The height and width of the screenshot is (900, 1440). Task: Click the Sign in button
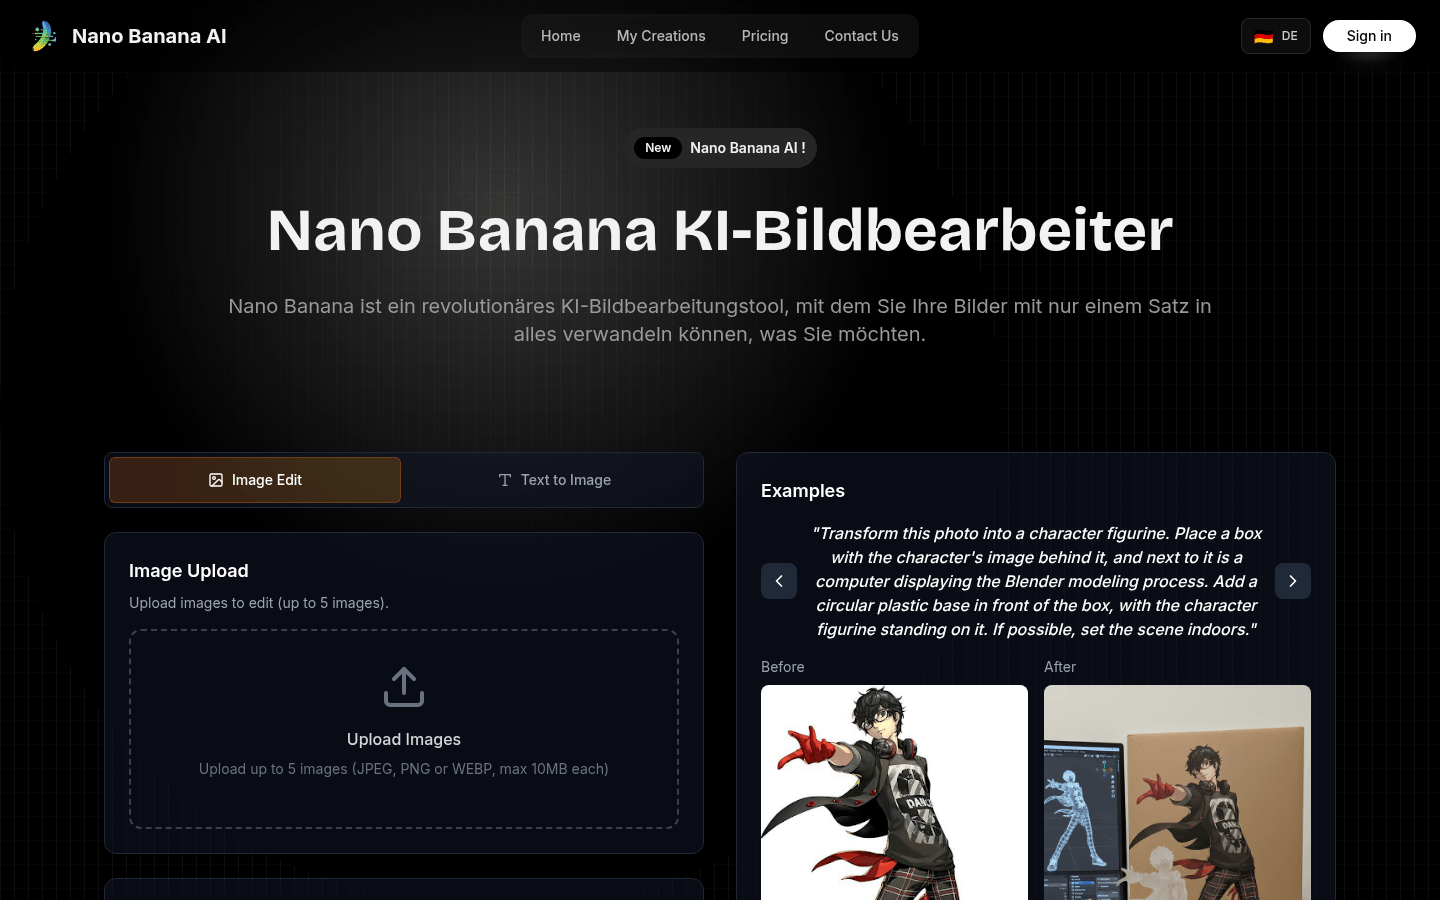pos(1369,36)
